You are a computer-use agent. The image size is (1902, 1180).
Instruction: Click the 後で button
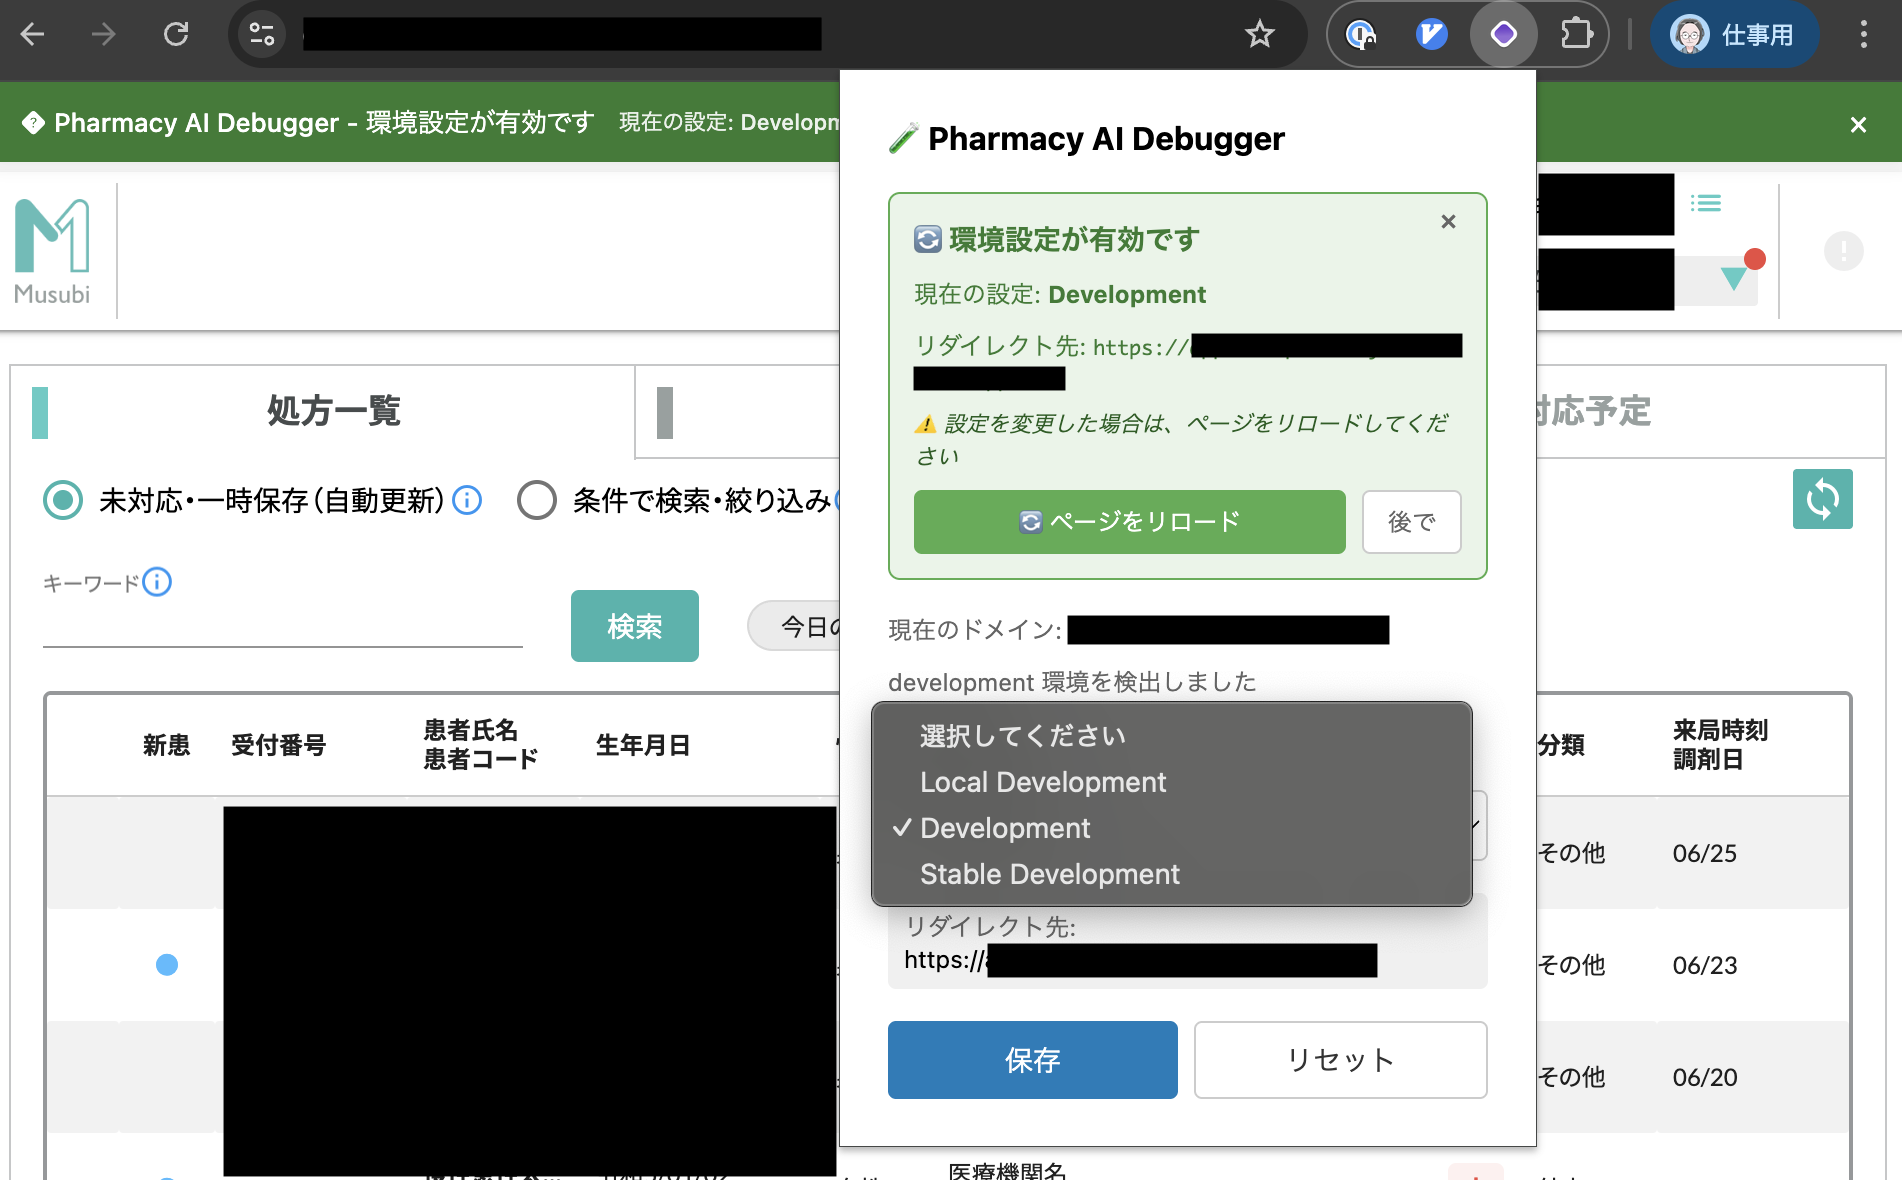(1411, 522)
